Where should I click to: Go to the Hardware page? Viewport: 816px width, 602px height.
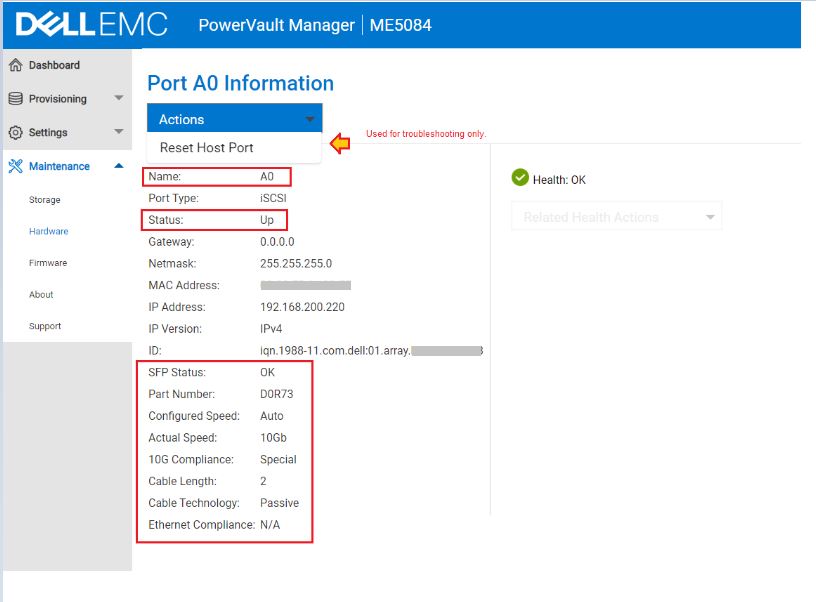(x=49, y=231)
